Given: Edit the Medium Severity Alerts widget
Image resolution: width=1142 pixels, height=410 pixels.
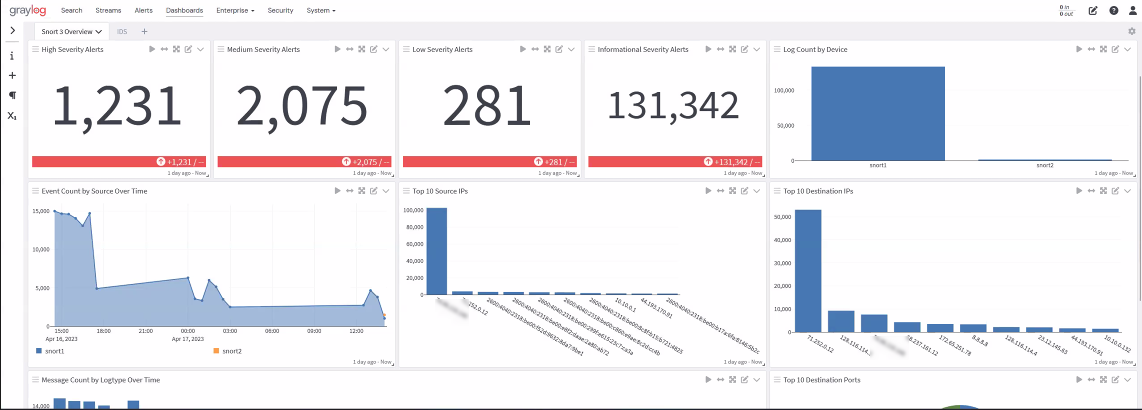Looking at the screenshot, I should tap(374, 49).
